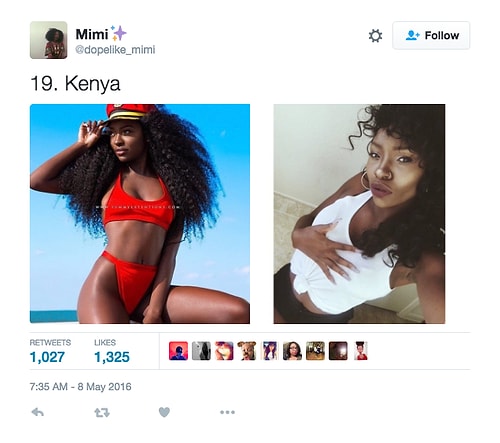Click the dog face liker avatar

tap(247, 351)
